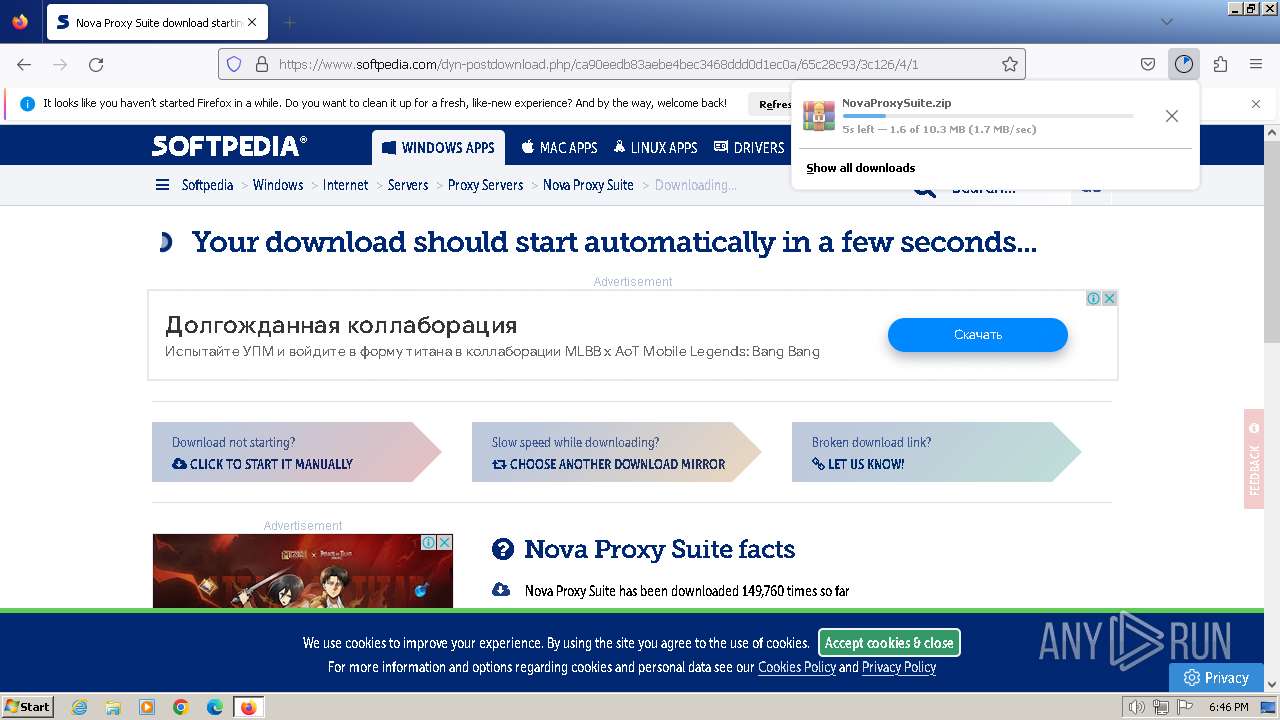Reload the page with refresh icon

point(96,64)
